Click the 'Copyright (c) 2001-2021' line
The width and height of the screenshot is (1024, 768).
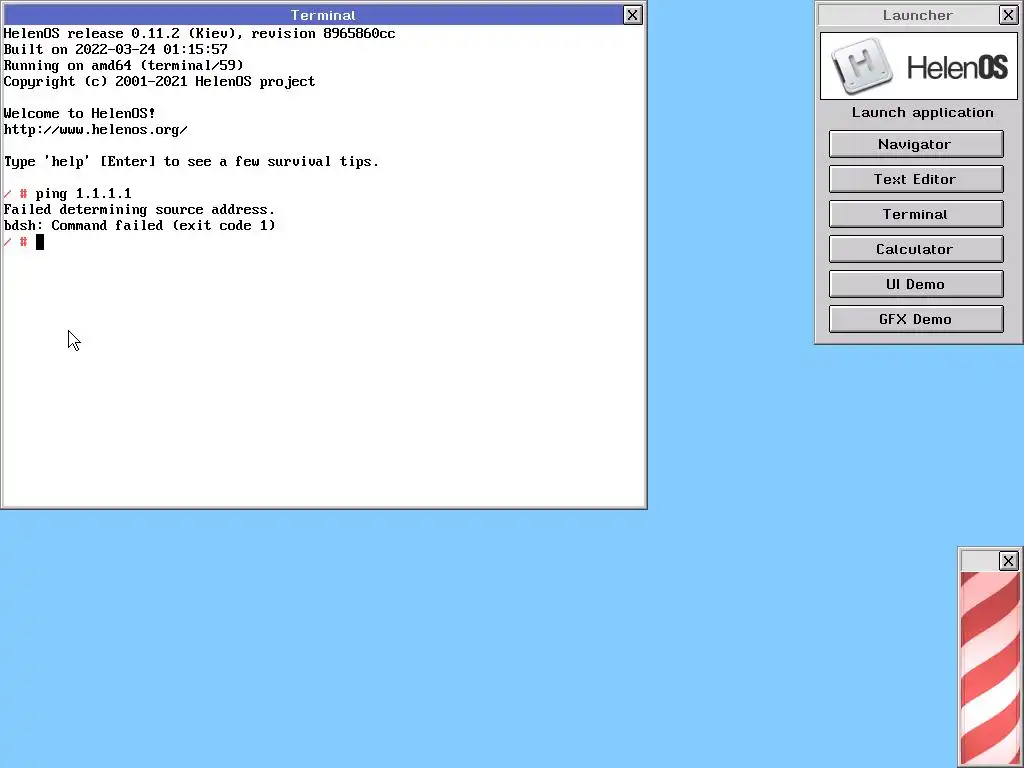(x=159, y=81)
